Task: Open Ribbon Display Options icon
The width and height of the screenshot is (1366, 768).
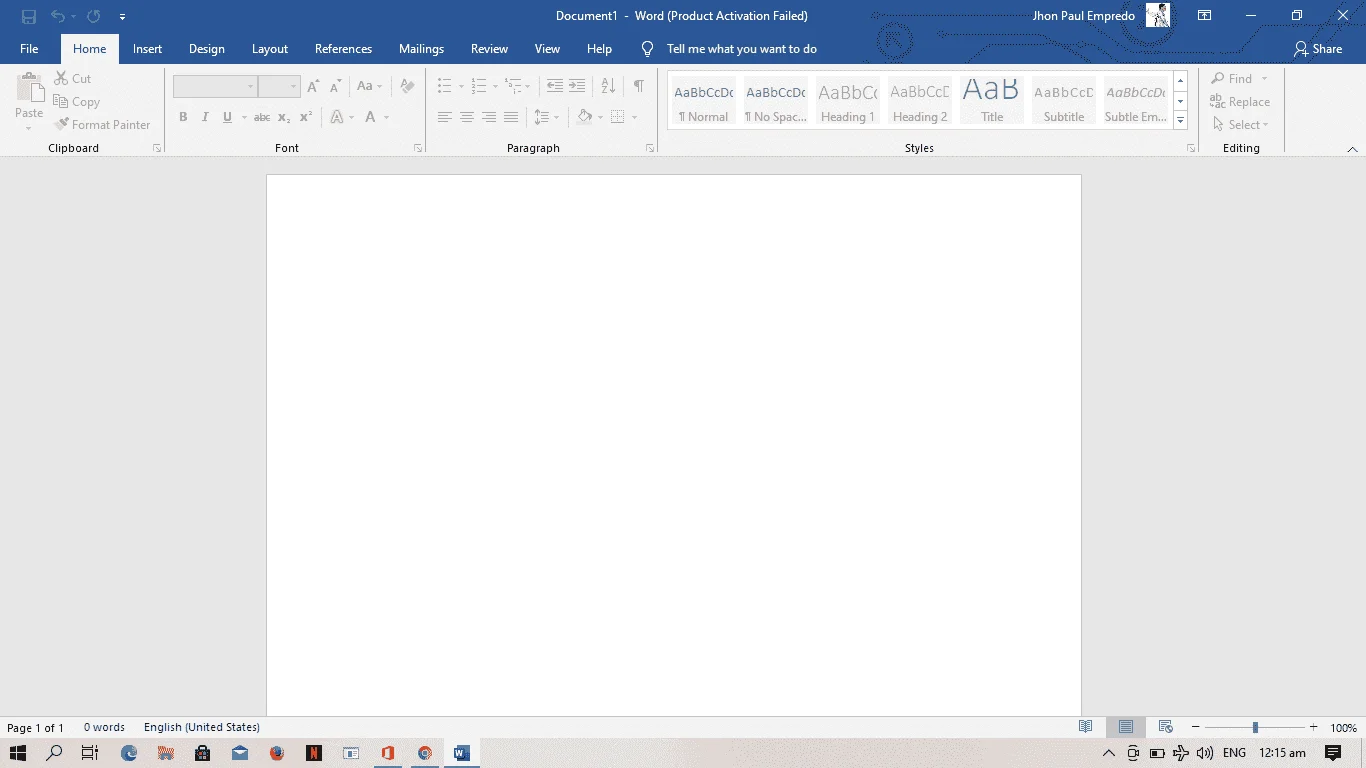Action: 1205,16
